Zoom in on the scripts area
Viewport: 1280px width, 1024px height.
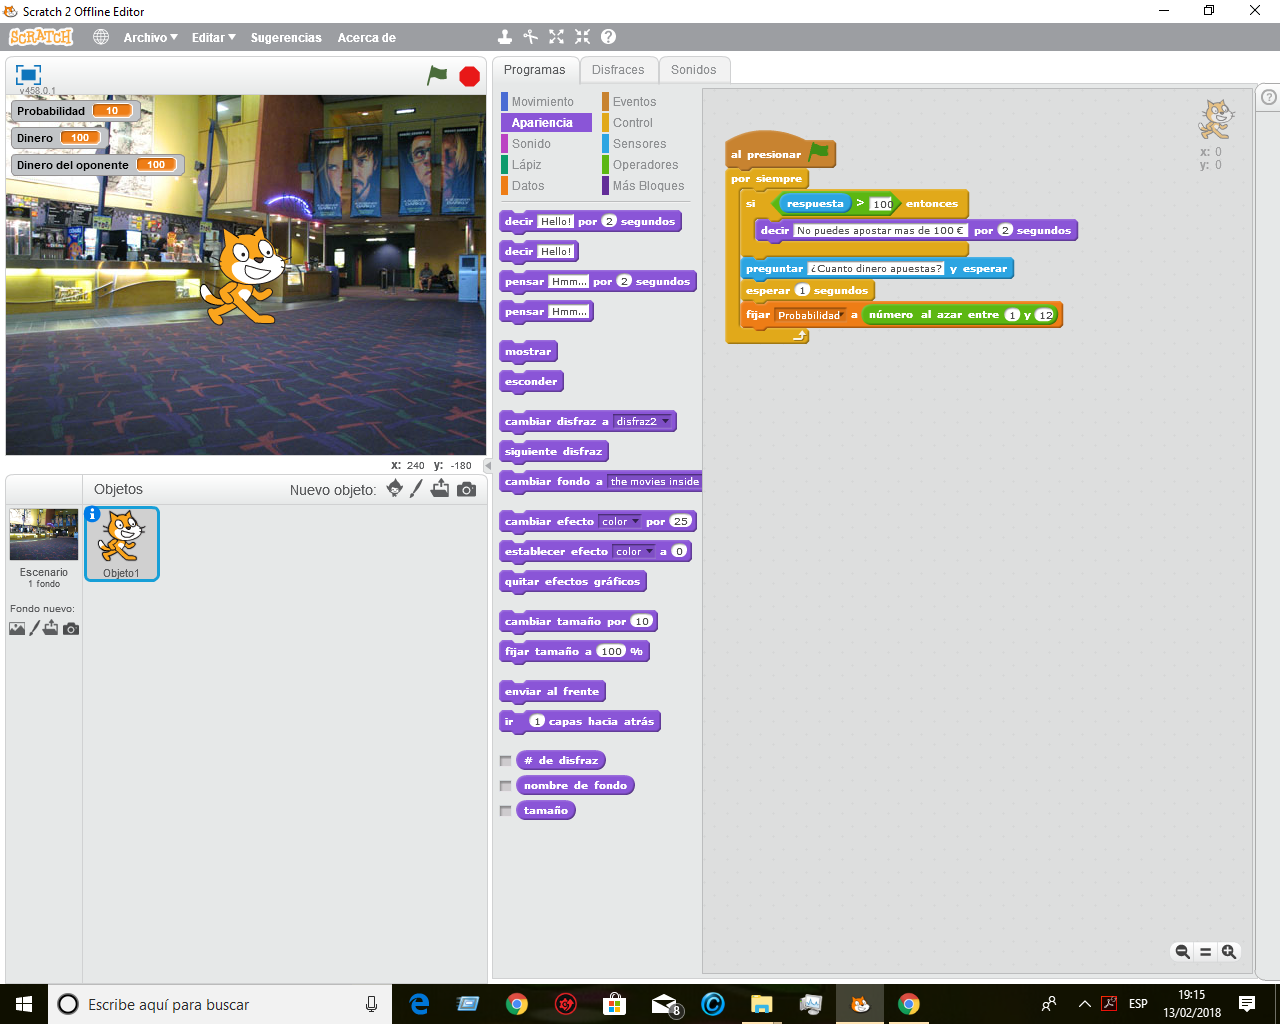pyautogui.click(x=1229, y=951)
